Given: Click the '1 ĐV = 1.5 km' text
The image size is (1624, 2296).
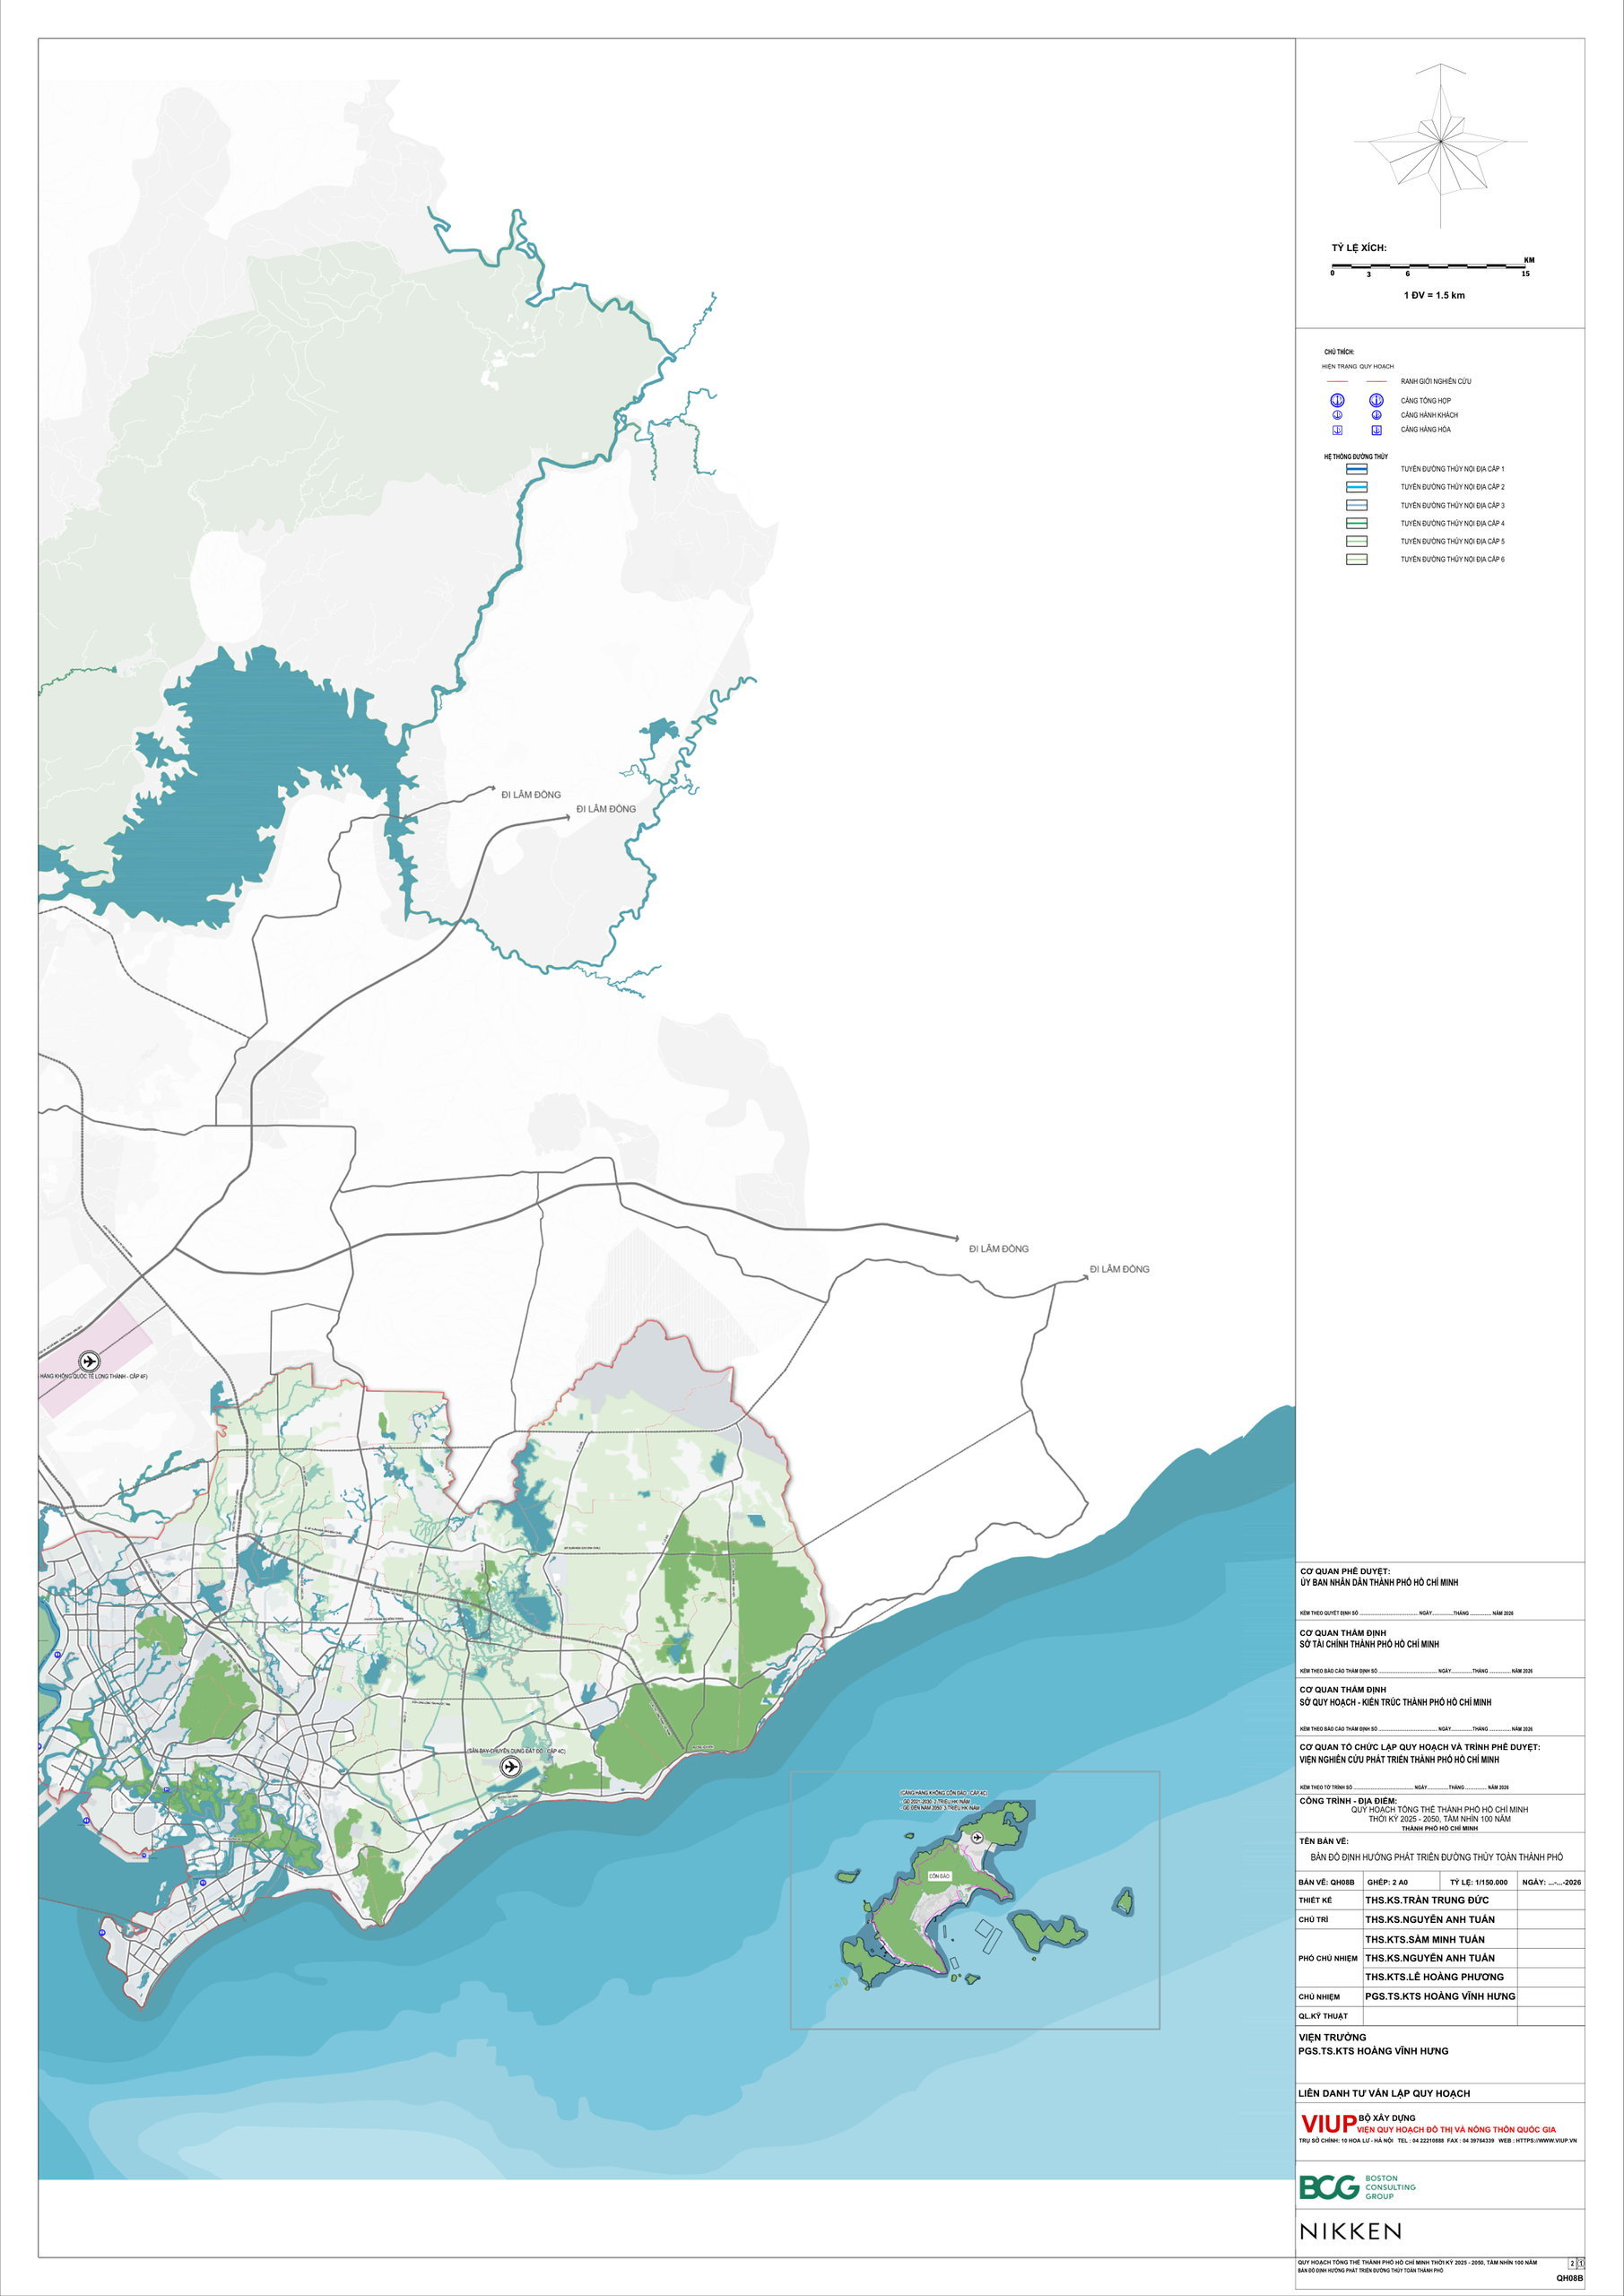Looking at the screenshot, I should [1434, 295].
